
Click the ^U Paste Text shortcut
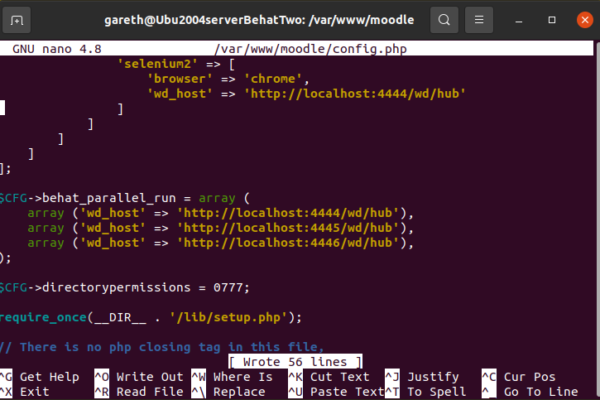pos(336,392)
